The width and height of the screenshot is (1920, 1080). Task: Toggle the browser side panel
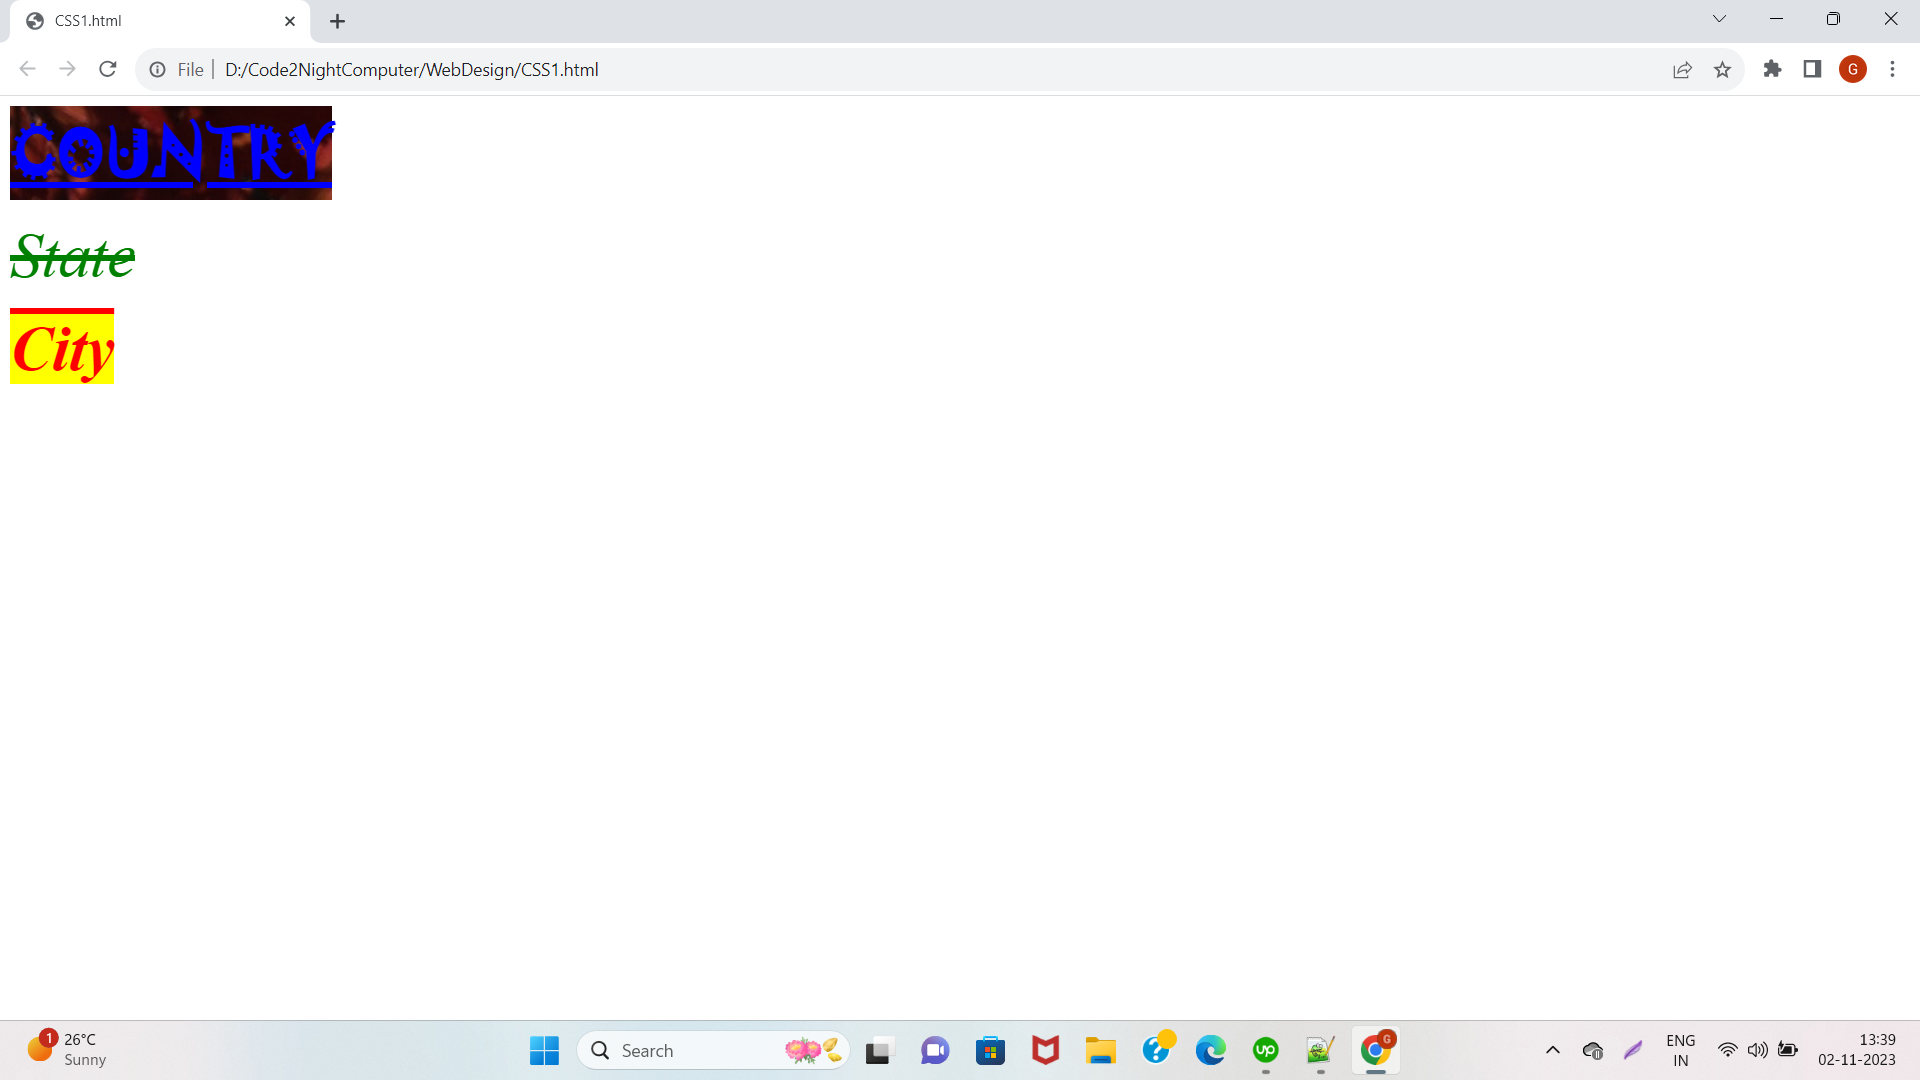pos(1812,69)
